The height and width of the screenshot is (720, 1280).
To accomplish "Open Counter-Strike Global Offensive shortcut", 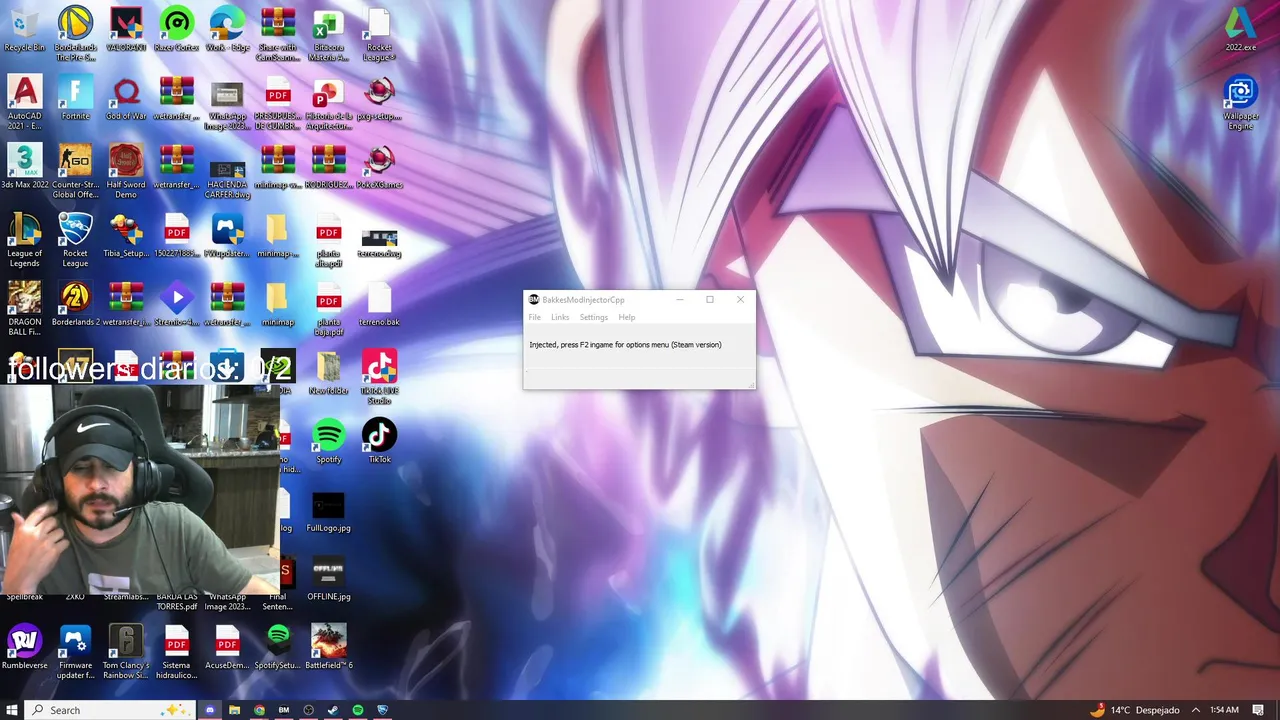I will 75,170.
